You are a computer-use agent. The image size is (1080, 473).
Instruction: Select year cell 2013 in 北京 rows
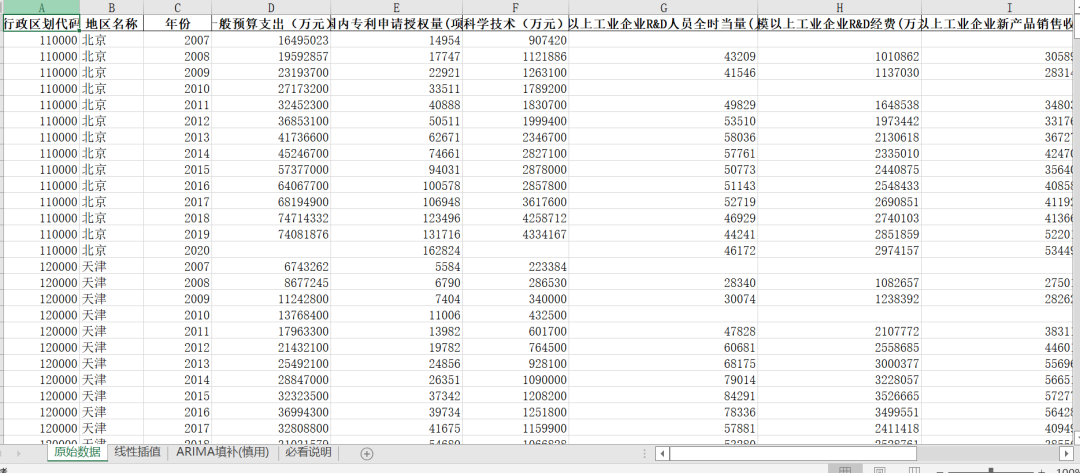pyautogui.click(x=178, y=137)
